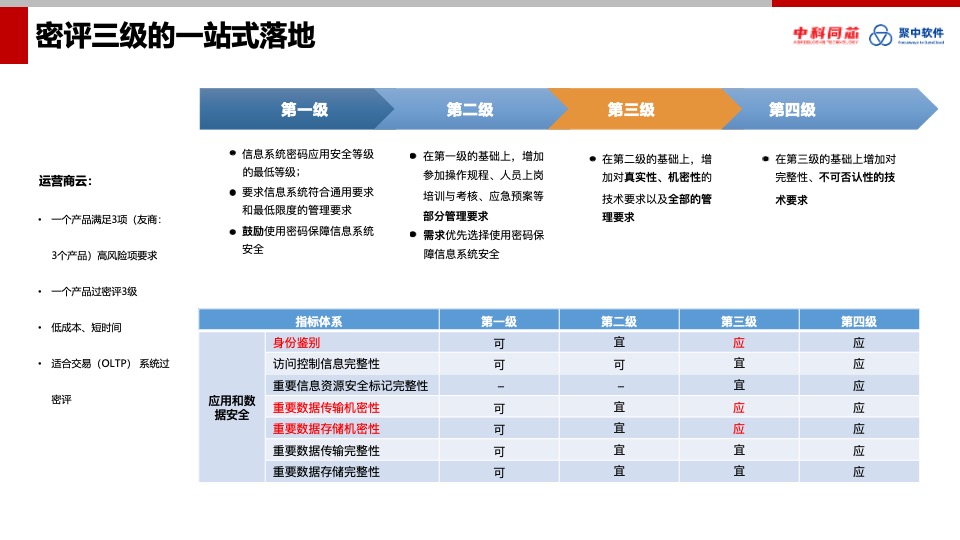This screenshot has width=960, height=540.
Task: Click 身份鉴别 row's 第二级 cell 宜
Action: (619, 343)
